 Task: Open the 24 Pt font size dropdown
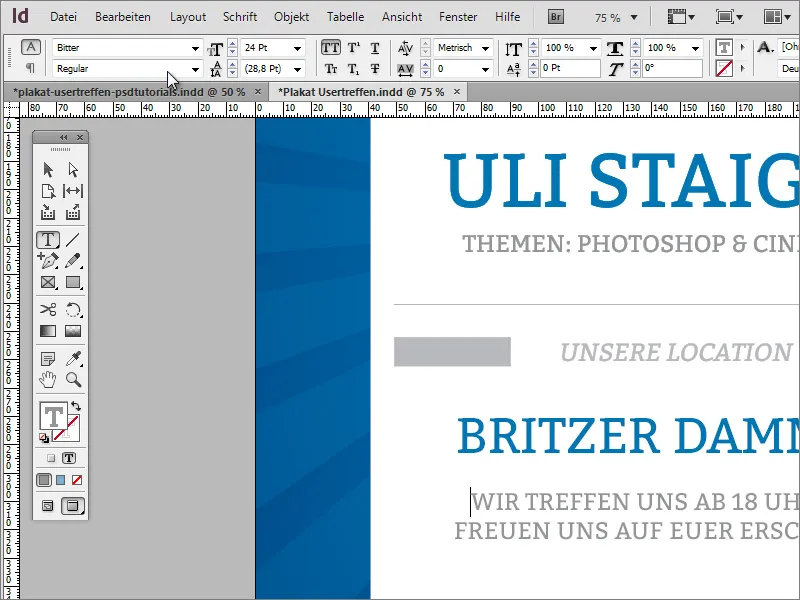coord(297,48)
